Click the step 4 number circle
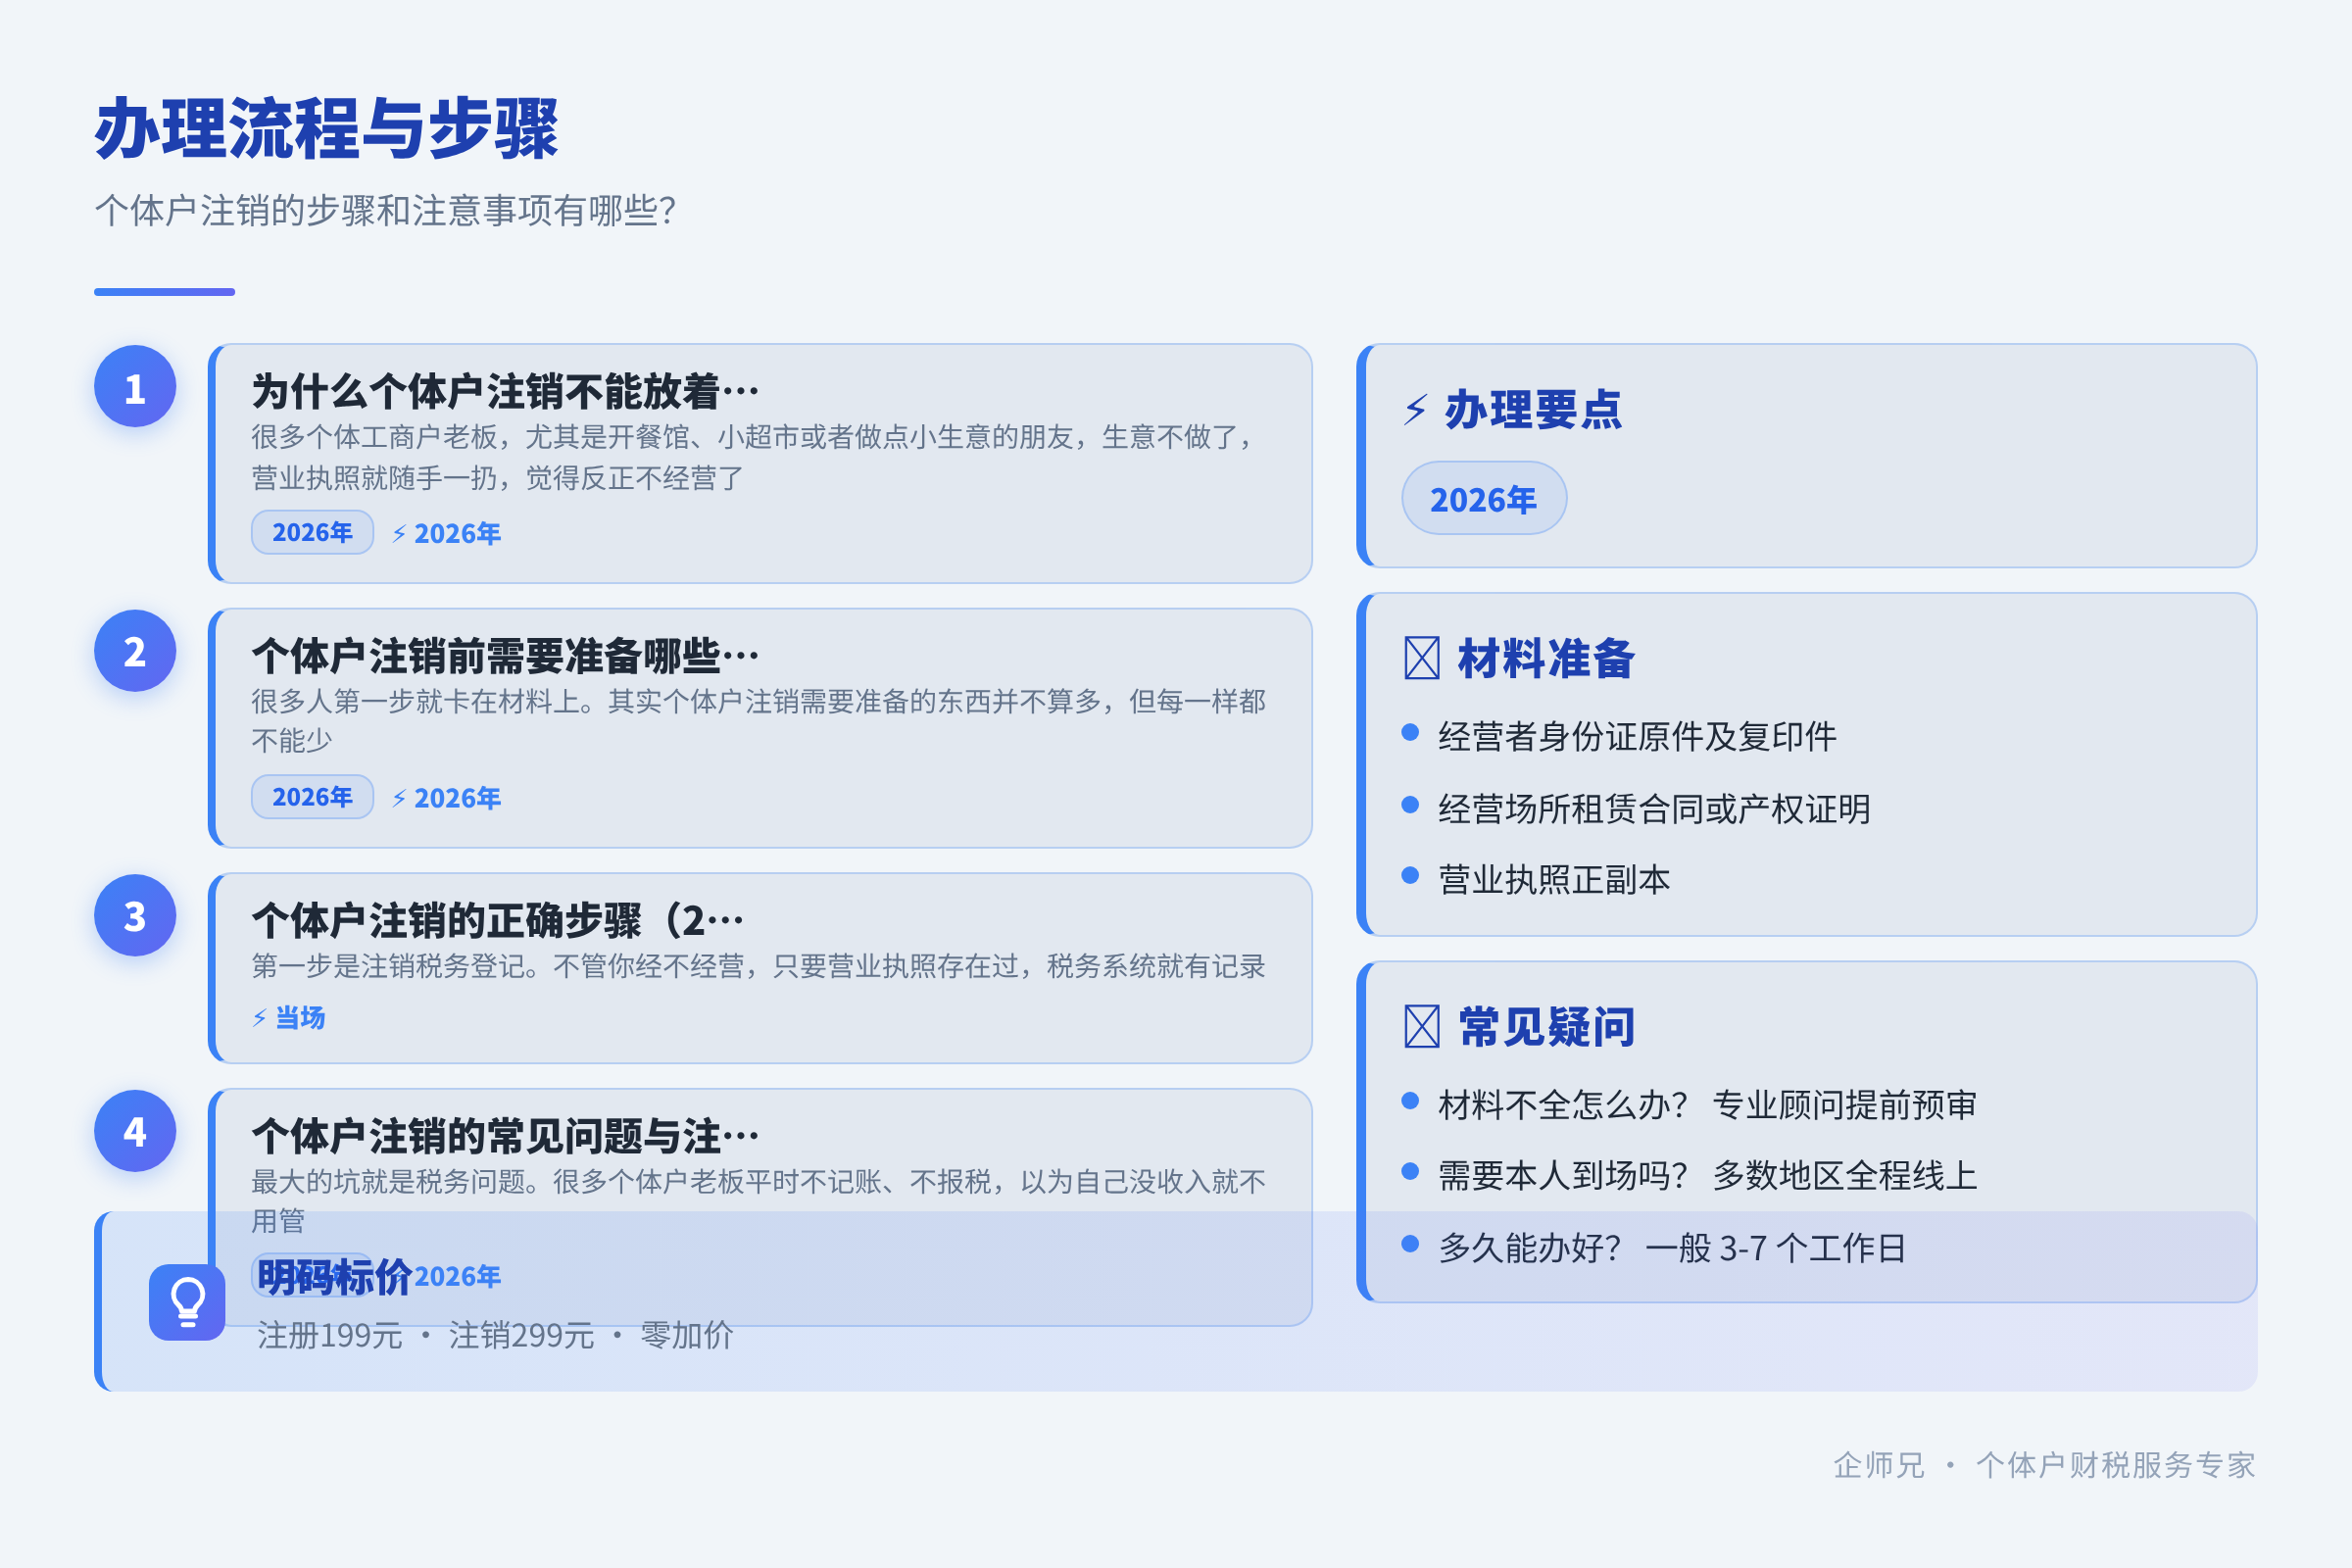The height and width of the screenshot is (1568, 2352). coord(135,1131)
